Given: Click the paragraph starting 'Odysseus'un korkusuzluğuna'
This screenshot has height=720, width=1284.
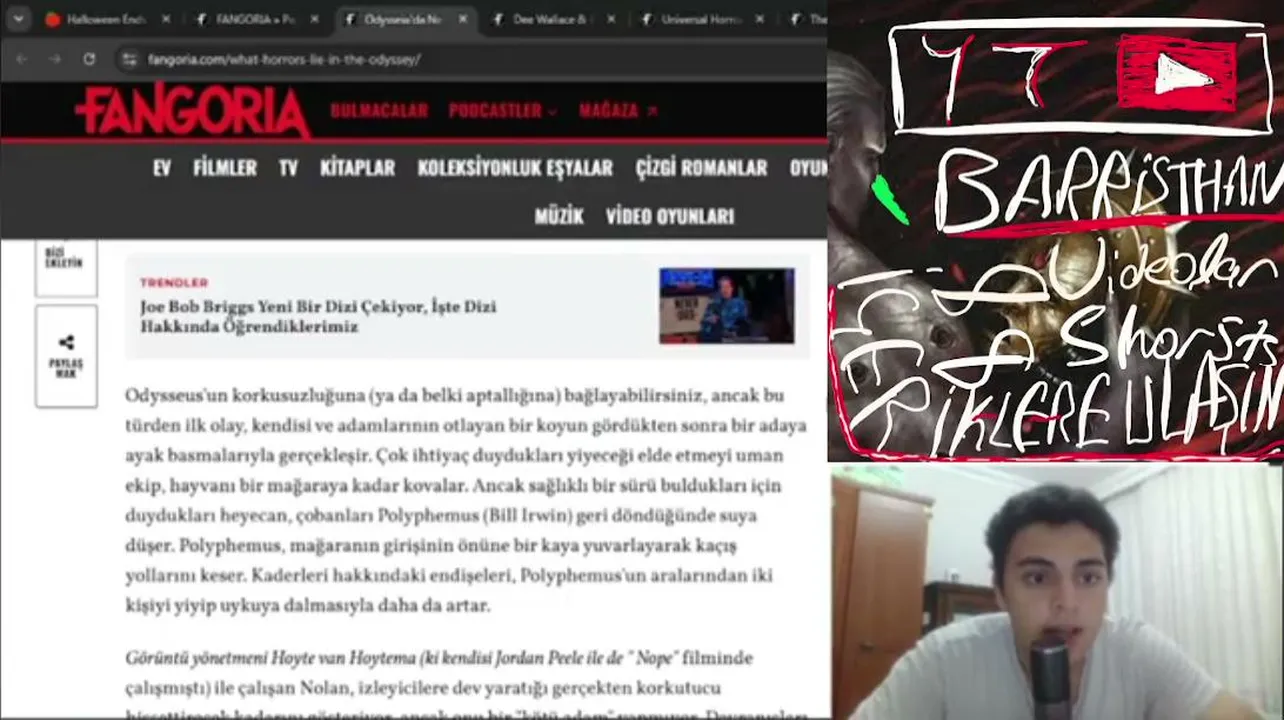Looking at the screenshot, I should coord(466,501).
